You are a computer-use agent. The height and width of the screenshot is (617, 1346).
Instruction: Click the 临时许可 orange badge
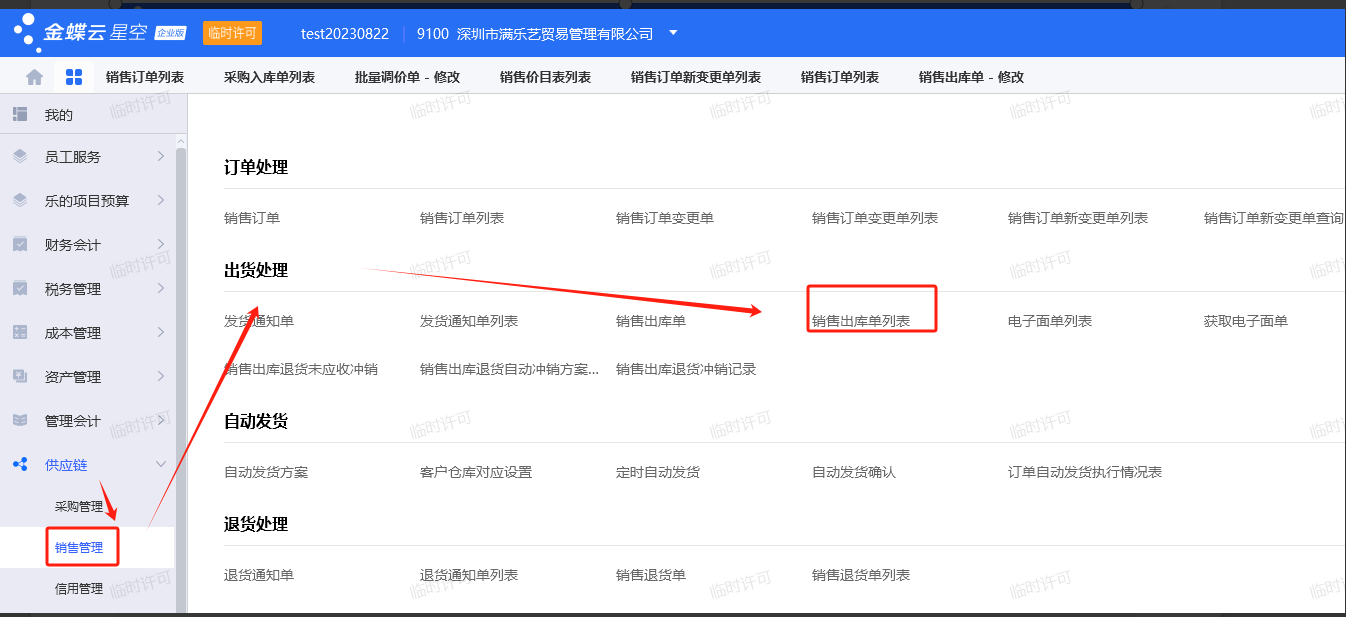(232, 33)
